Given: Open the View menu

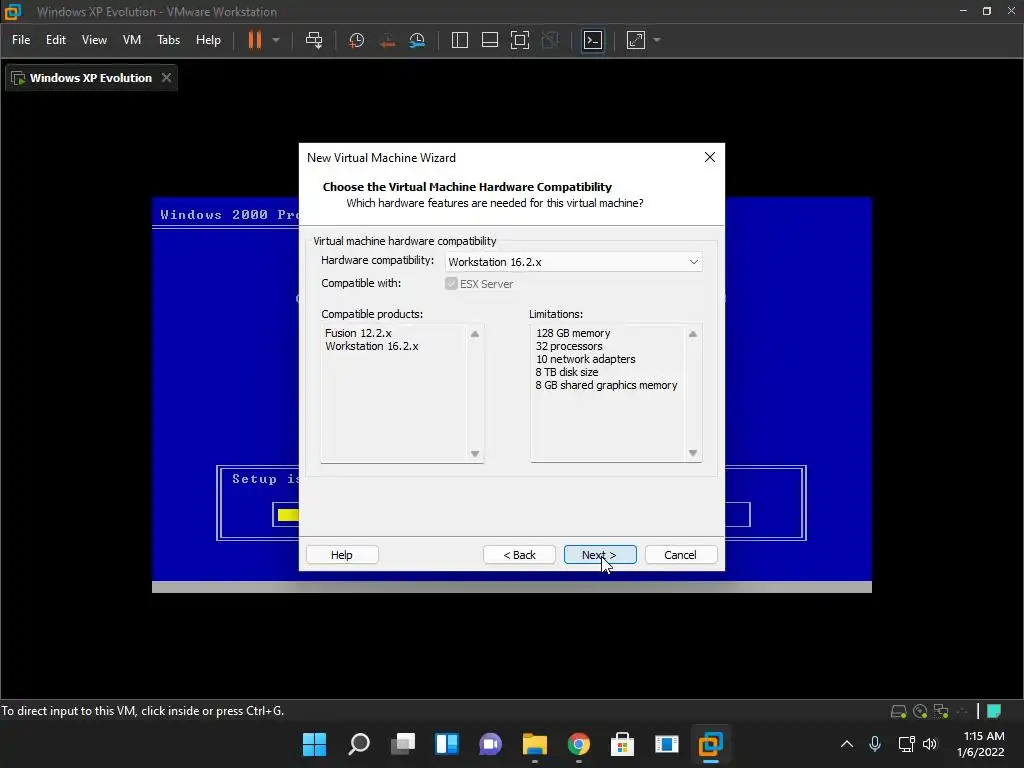Looking at the screenshot, I should click(94, 40).
